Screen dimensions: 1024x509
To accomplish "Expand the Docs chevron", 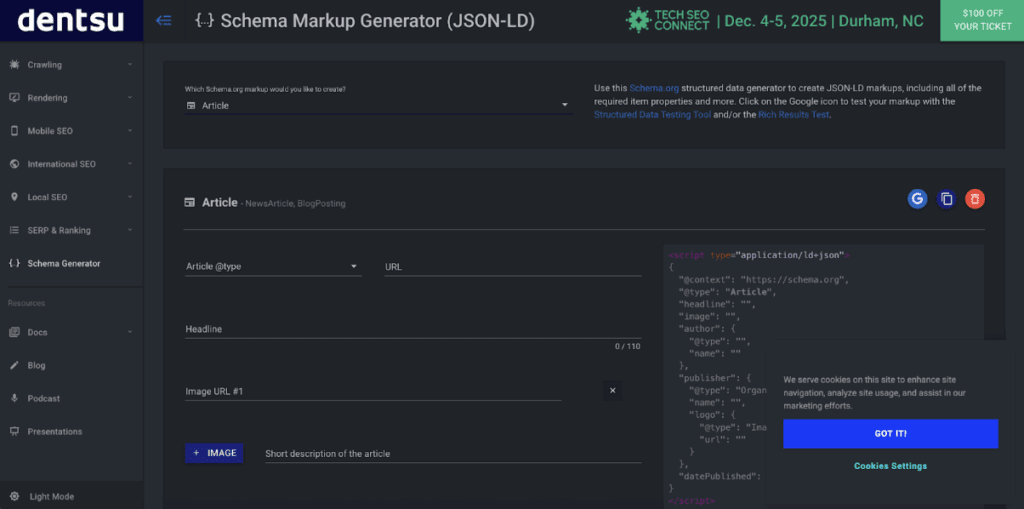I will click(x=130, y=332).
